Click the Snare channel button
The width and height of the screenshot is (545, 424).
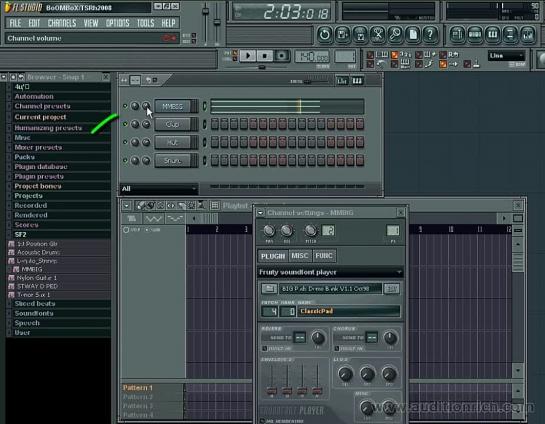click(x=172, y=161)
